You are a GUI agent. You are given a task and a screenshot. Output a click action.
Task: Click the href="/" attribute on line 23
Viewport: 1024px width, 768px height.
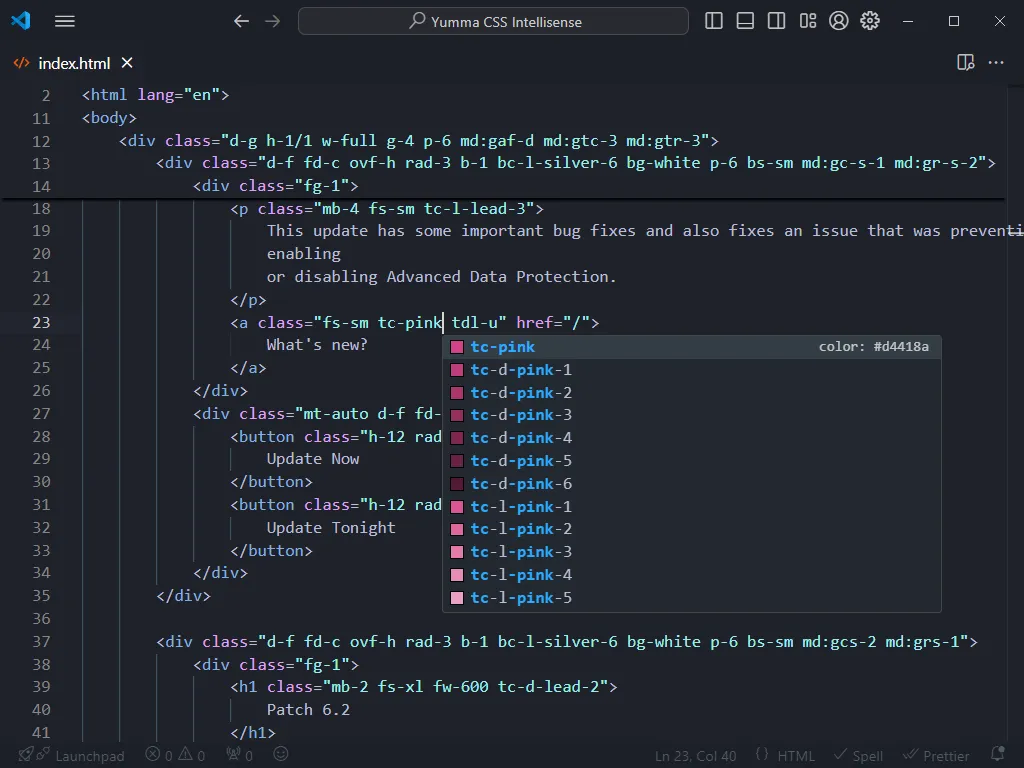tap(553, 323)
